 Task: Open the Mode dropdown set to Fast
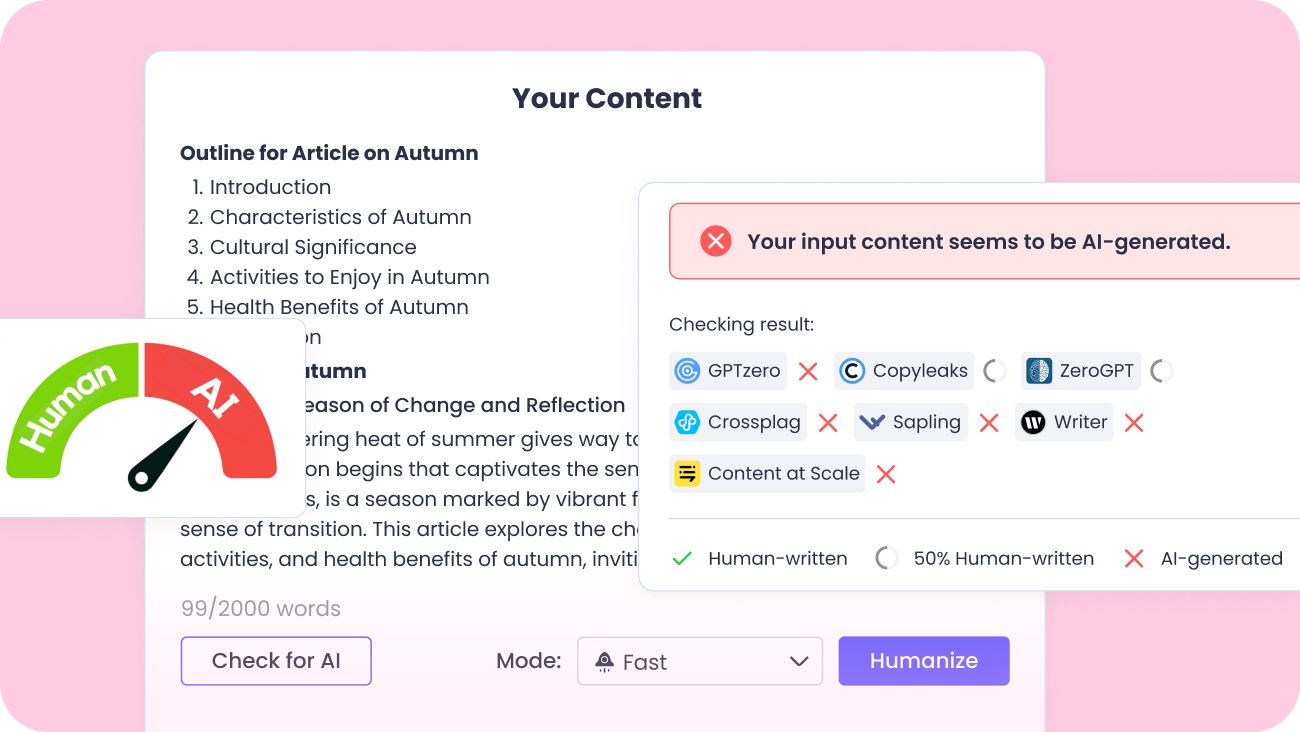tap(699, 661)
